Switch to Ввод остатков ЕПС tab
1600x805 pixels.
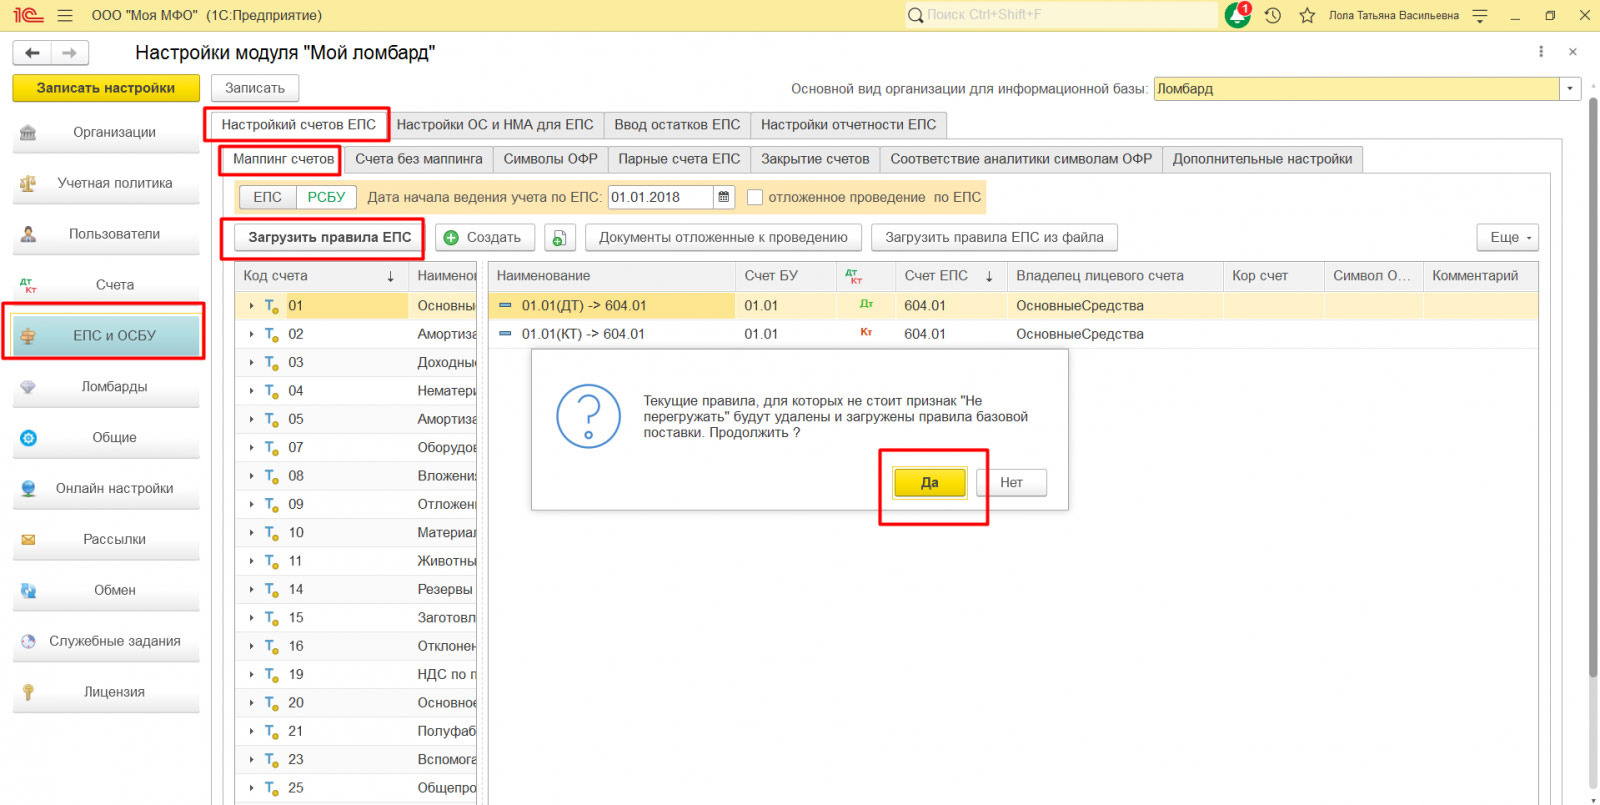[677, 125]
